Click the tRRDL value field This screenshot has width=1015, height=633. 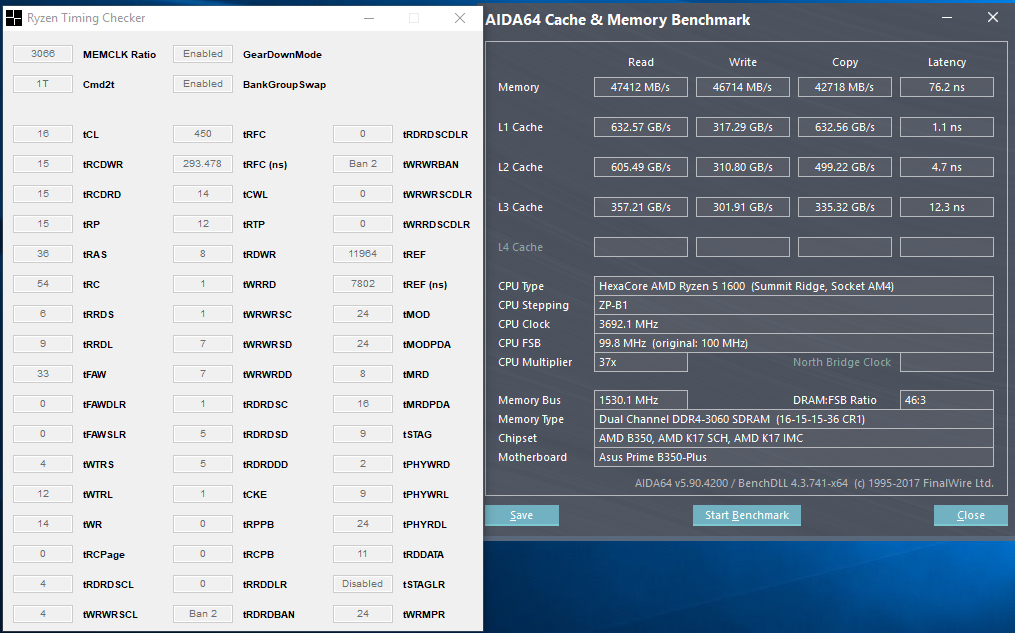(43, 344)
